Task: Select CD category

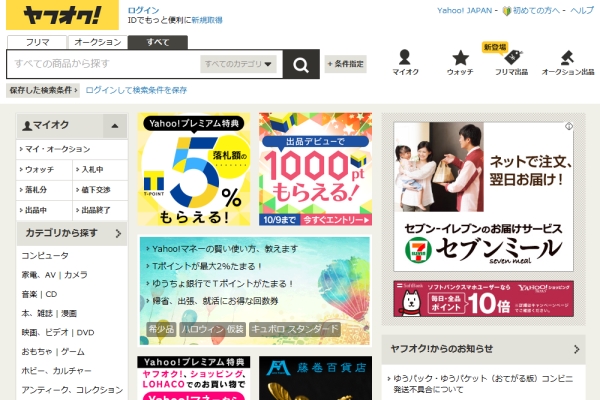Action: click(x=51, y=294)
